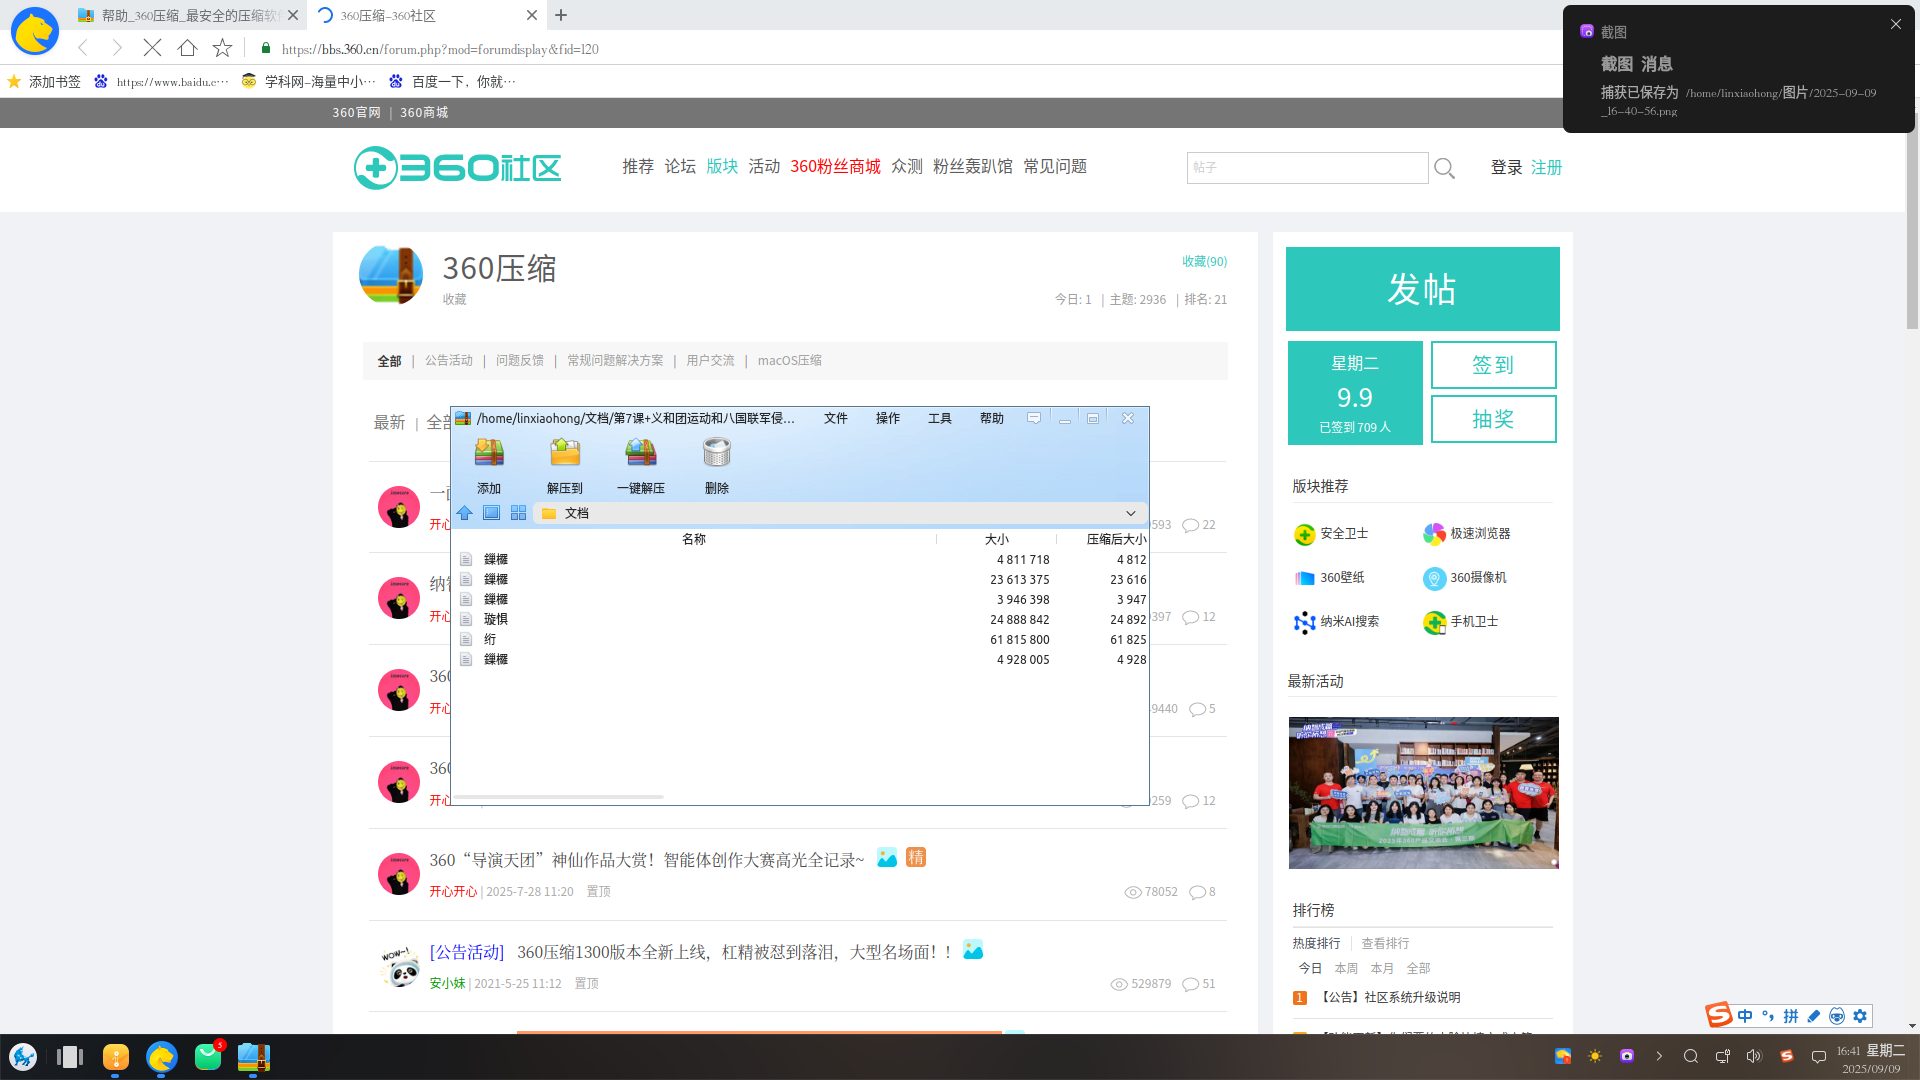Expand hidden system tray icons arrow
This screenshot has height=1080, width=1920.
point(1659,1056)
